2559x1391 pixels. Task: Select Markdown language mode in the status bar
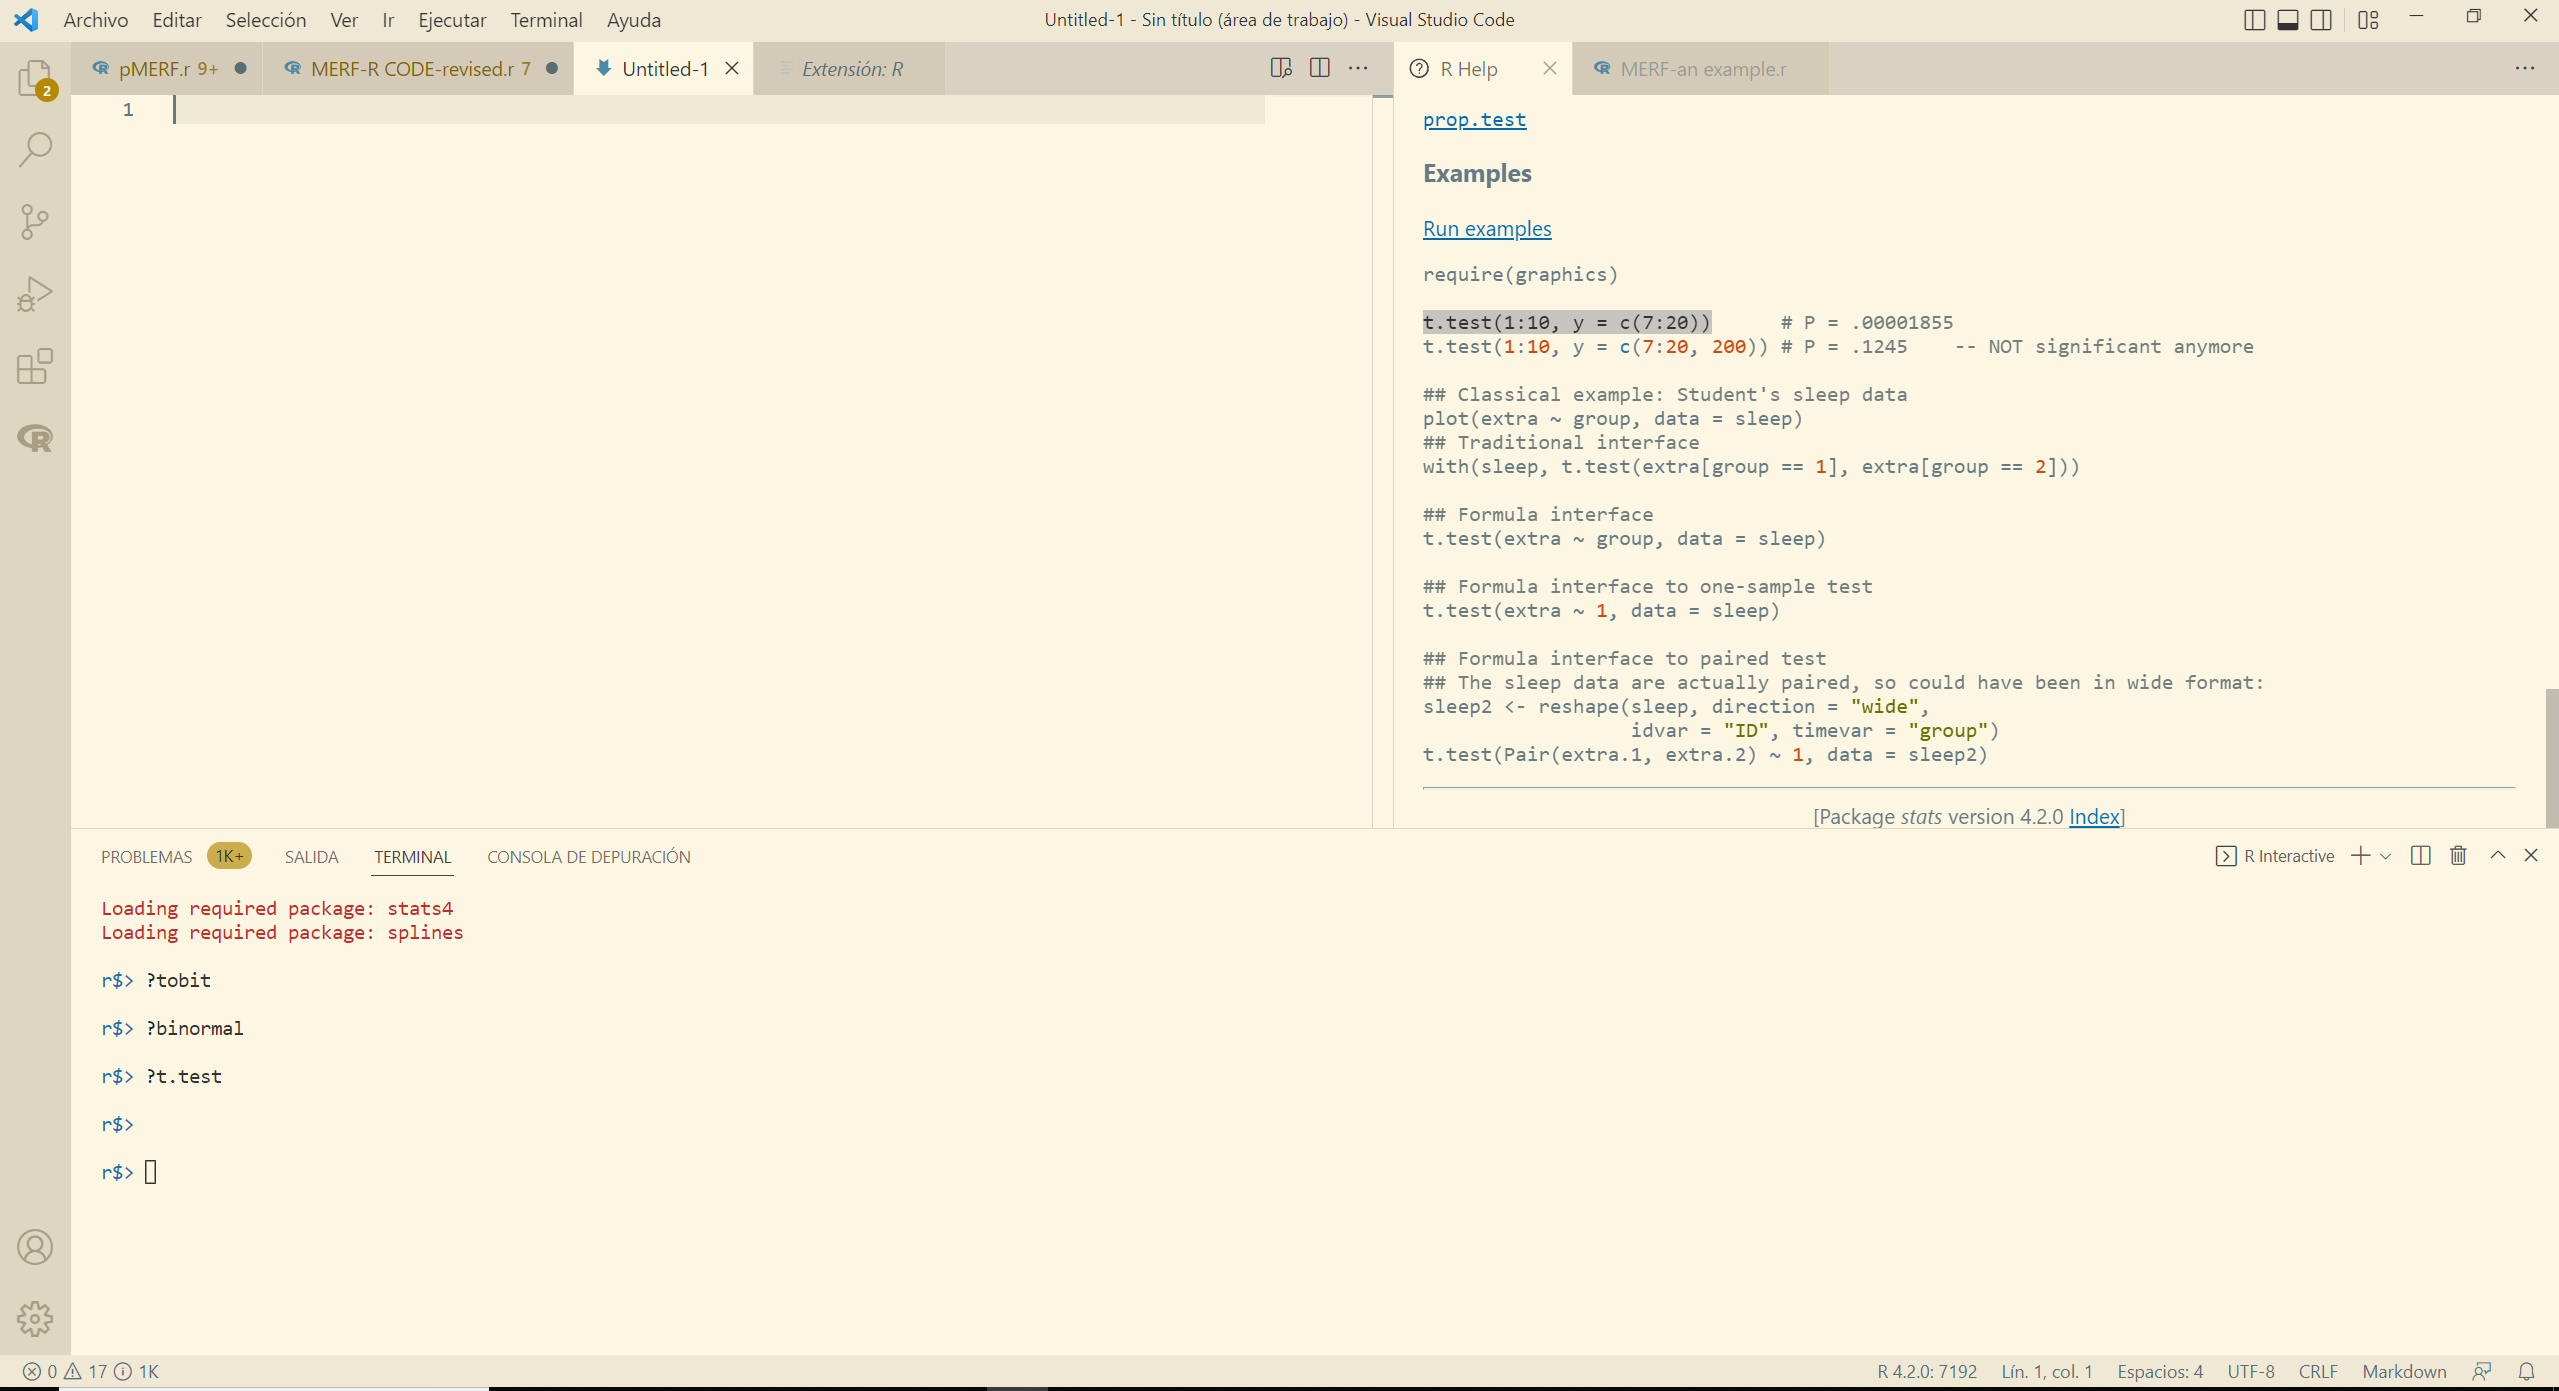pos(2403,1371)
